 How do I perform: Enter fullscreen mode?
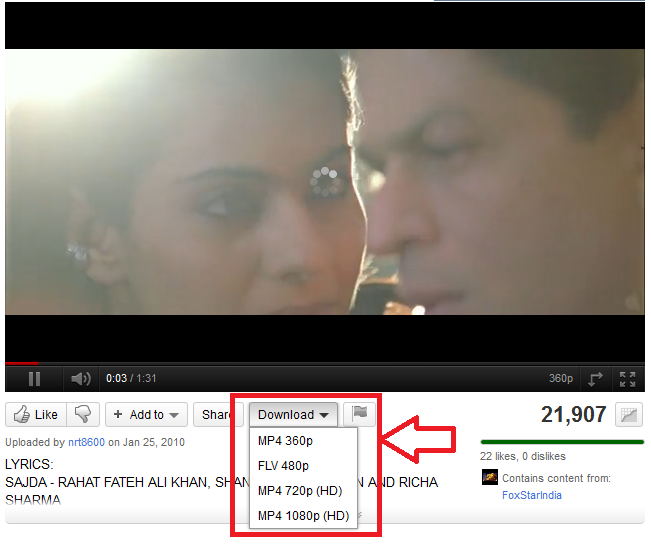[x=627, y=379]
